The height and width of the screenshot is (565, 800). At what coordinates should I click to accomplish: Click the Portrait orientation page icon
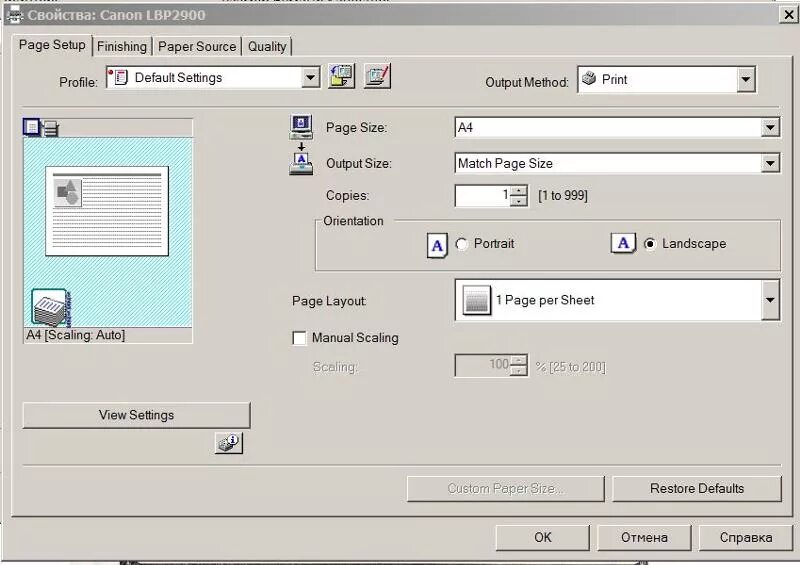(x=437, y=245)
